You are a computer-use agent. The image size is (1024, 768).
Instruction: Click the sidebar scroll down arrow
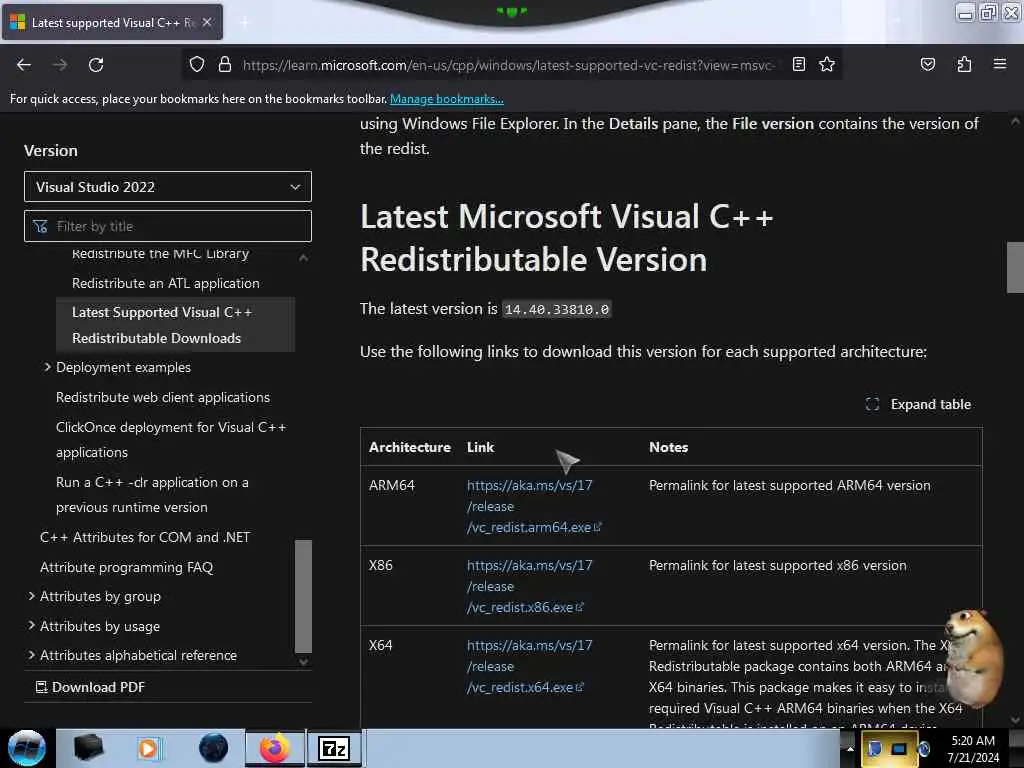304,662
